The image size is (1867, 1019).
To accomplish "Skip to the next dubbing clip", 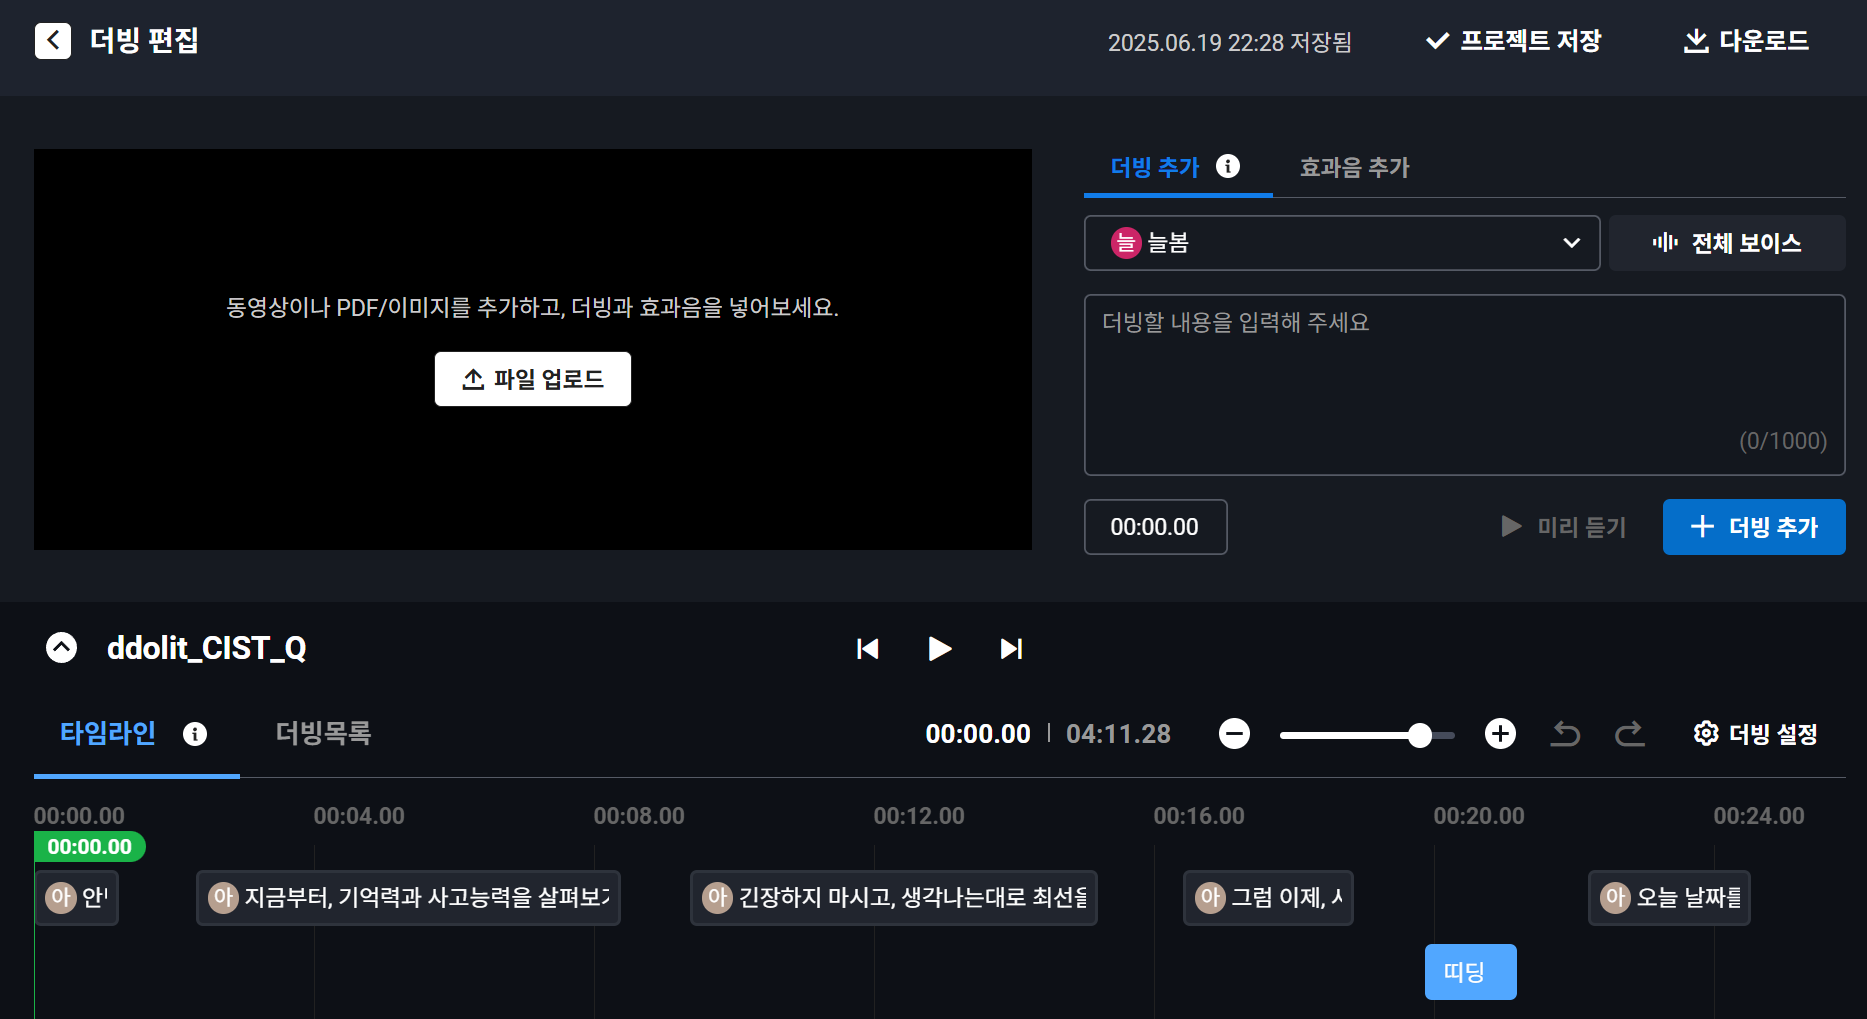I will (1011, 649).
